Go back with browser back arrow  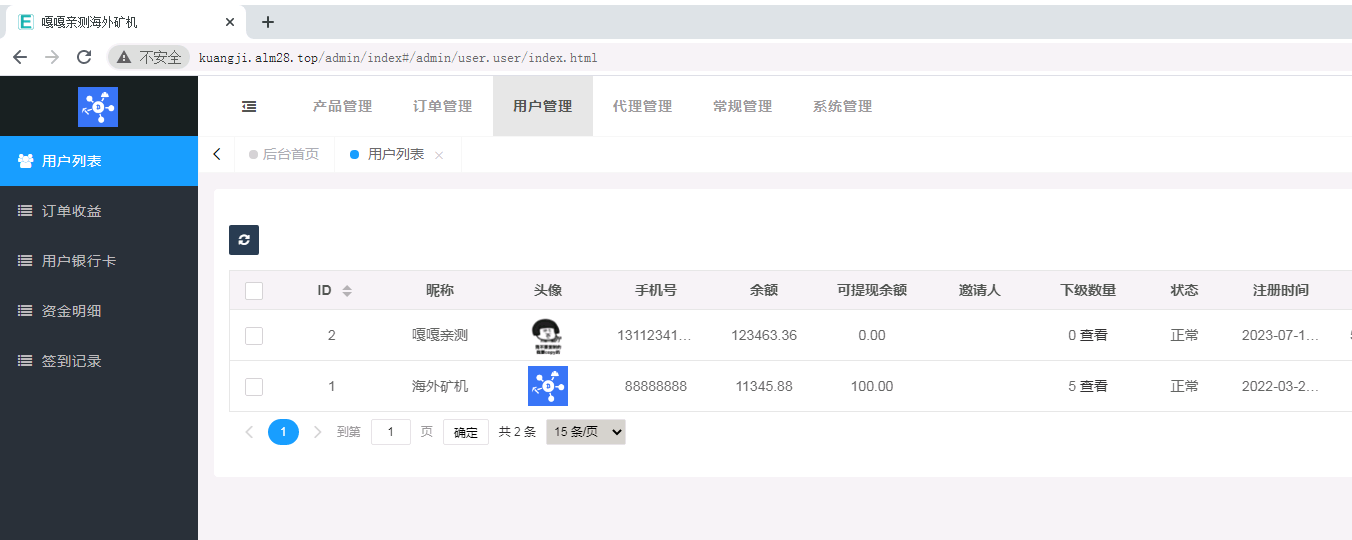(x=20, y=57)
